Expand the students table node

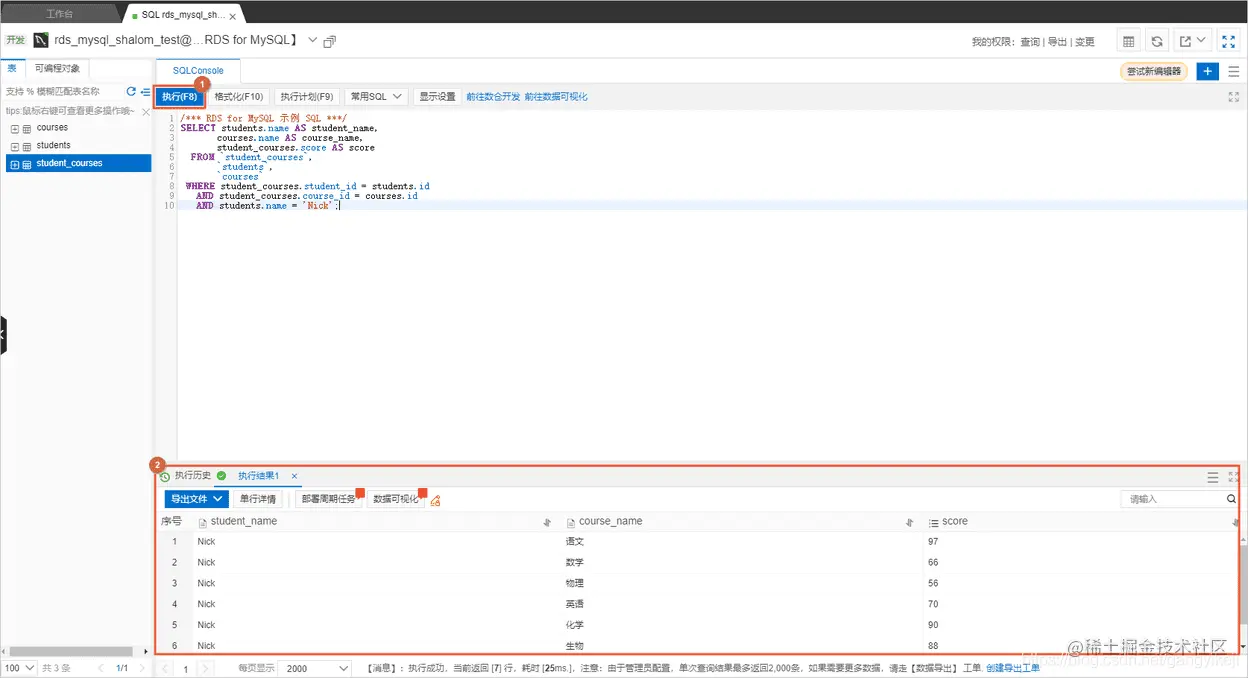15,146
